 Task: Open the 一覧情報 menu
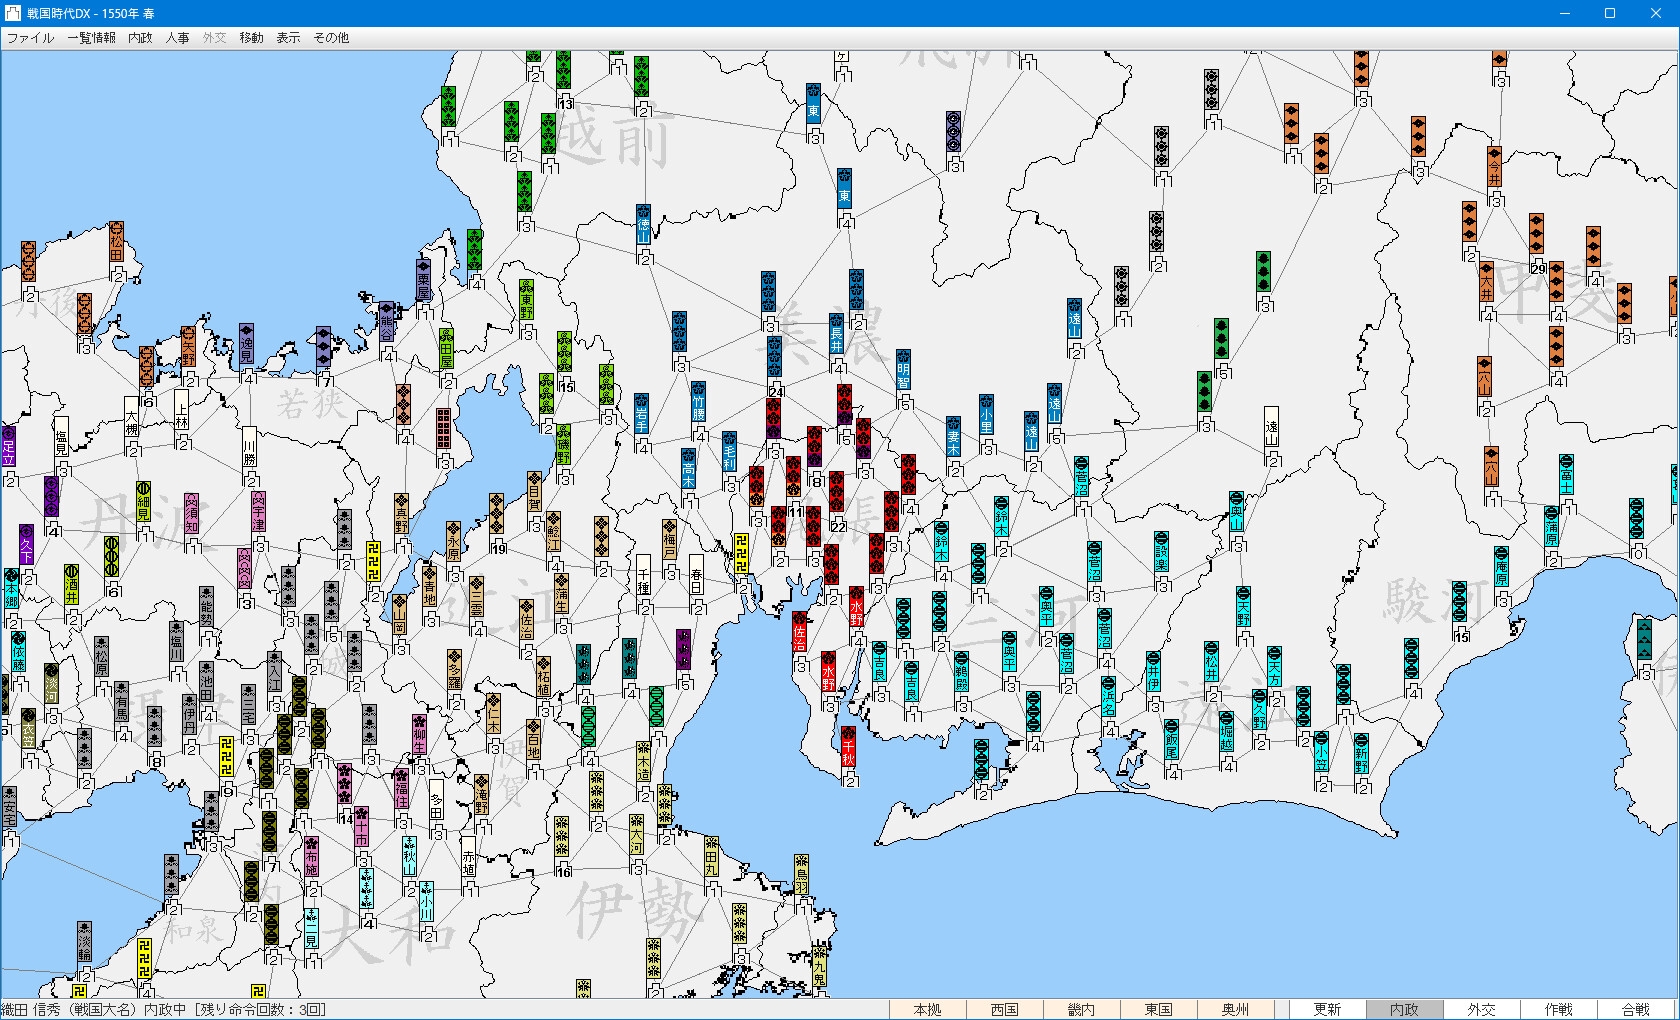[x=91, y=38]
